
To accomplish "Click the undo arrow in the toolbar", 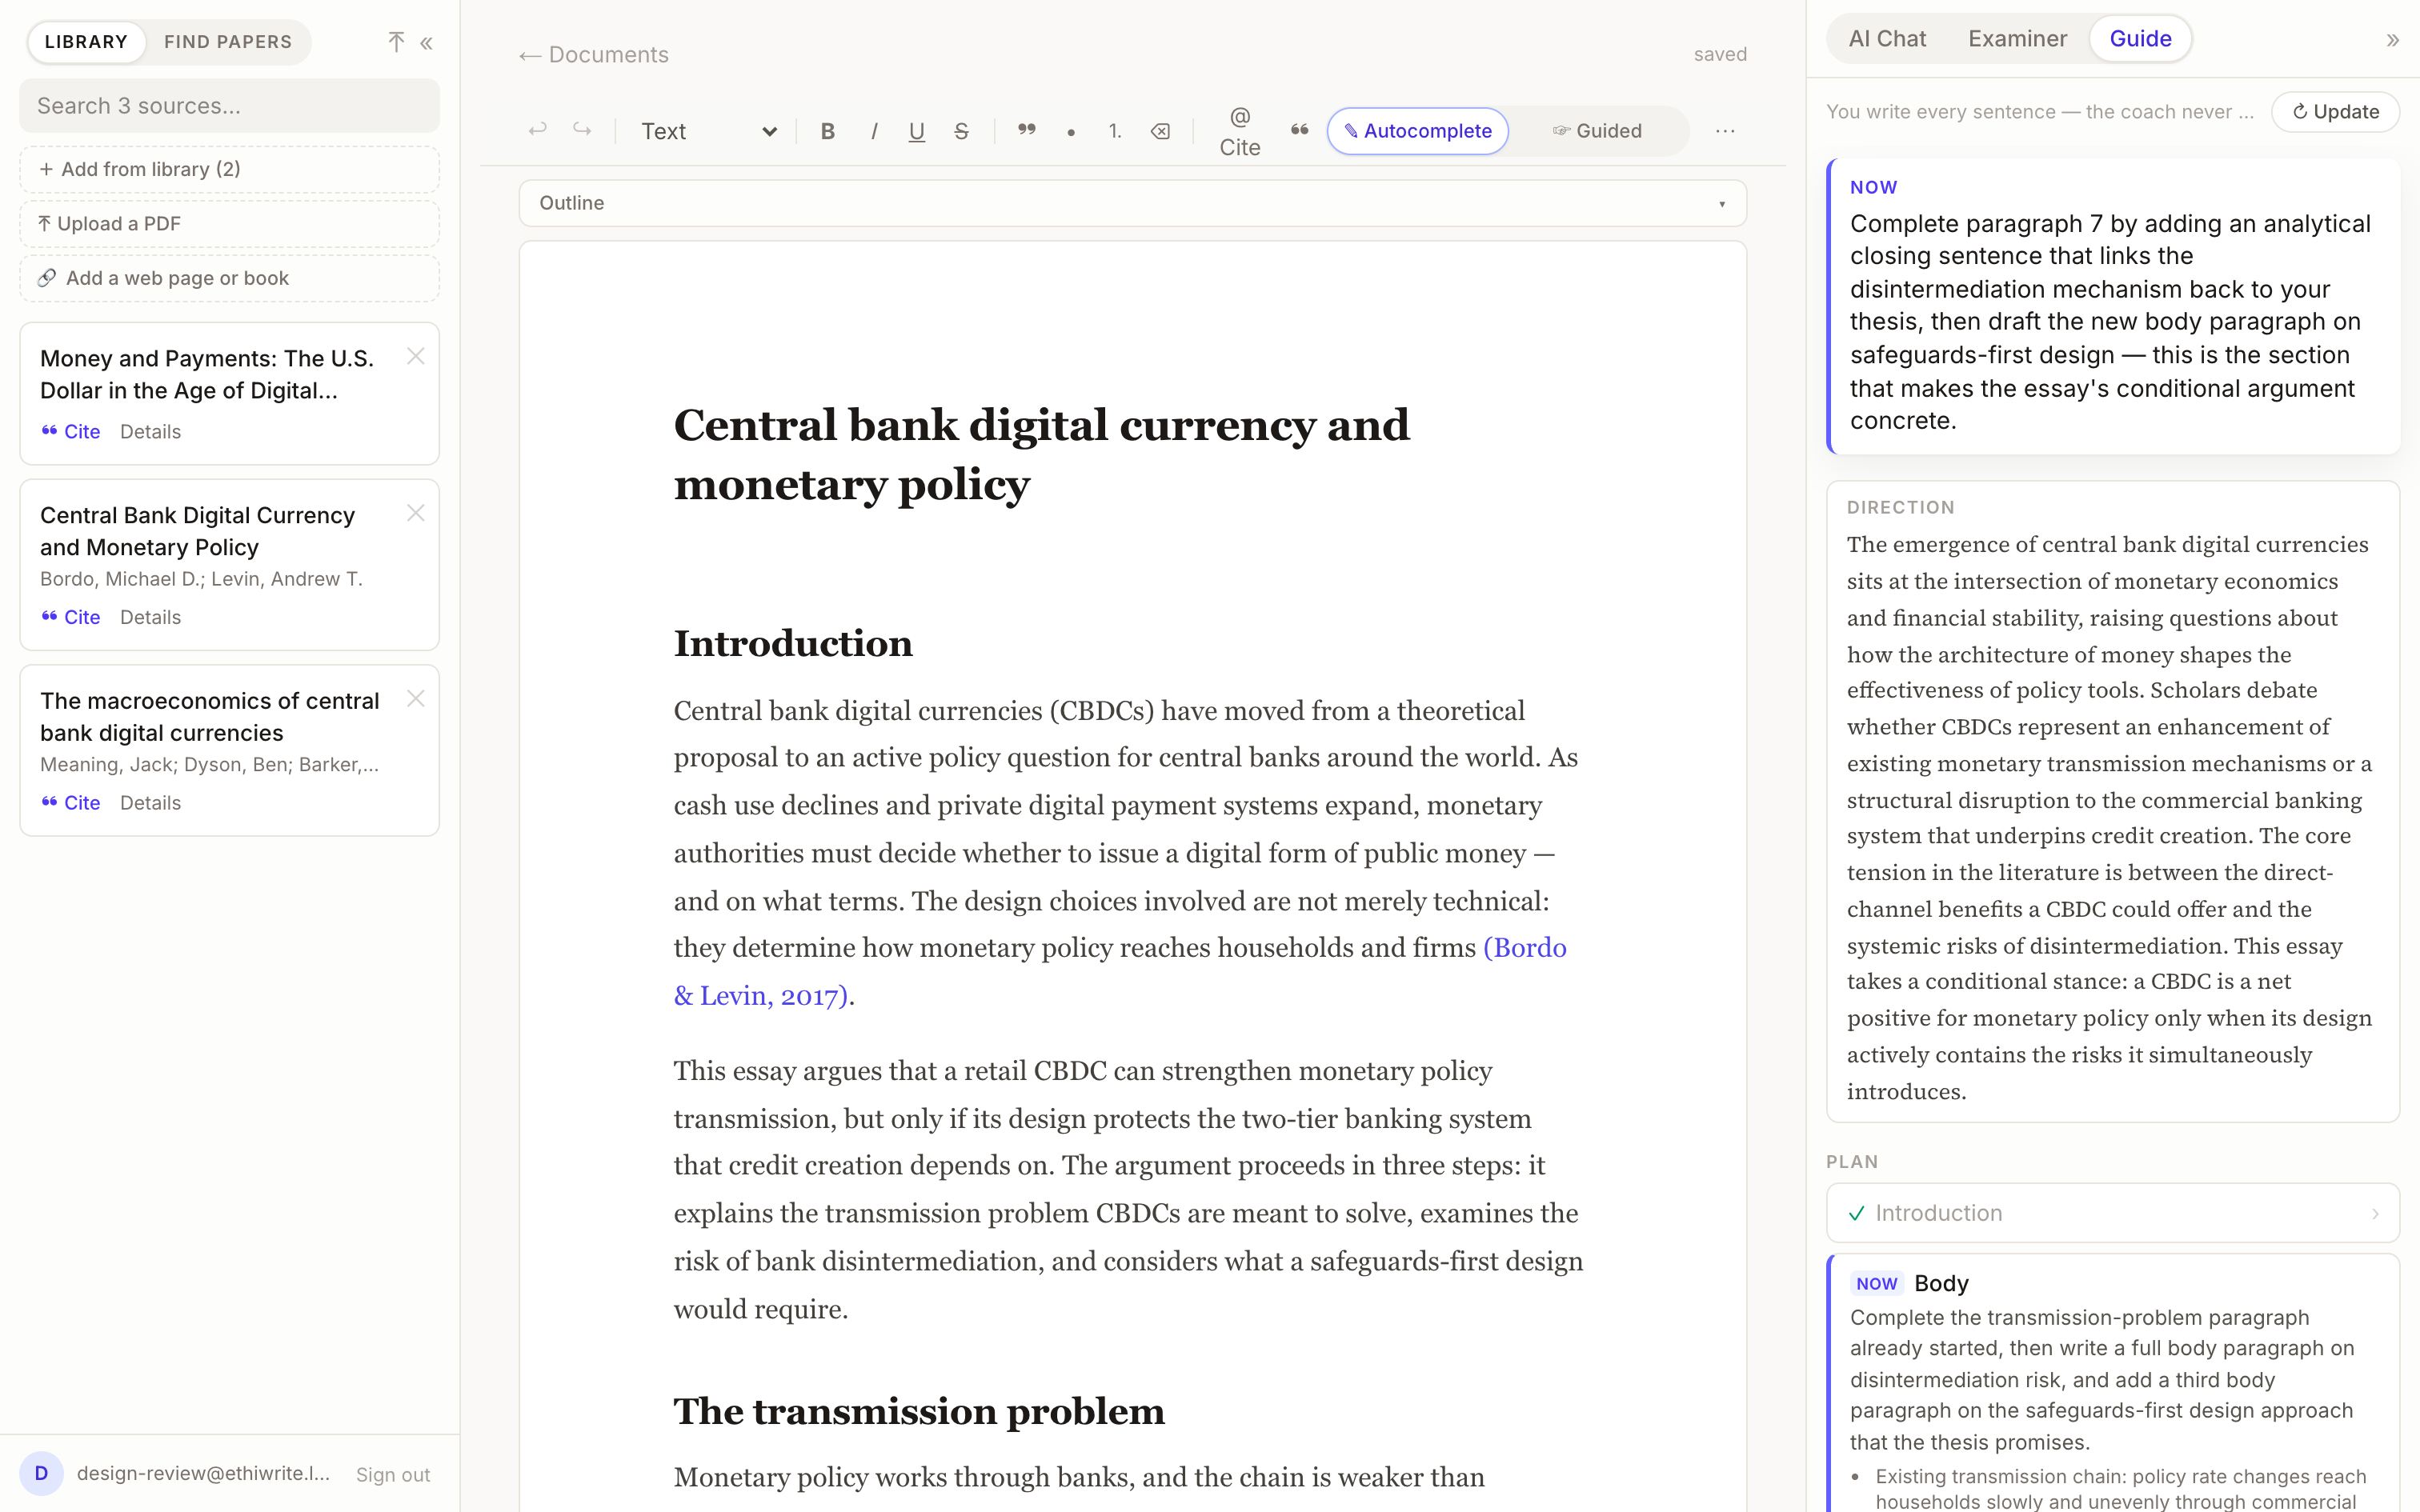I will pyautogui.click(x=538, y=130).
